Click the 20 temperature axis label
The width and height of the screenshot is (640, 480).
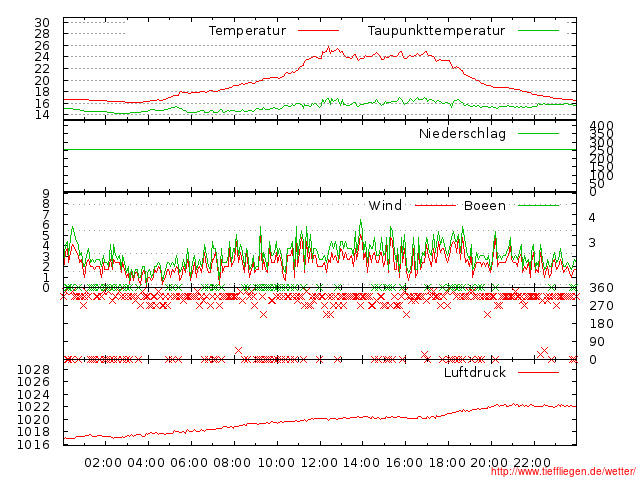tap(42, 81)
